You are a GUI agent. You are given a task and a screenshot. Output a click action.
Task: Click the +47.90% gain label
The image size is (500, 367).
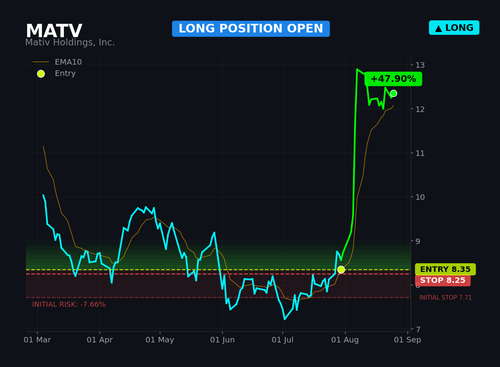click(x=393, y=79)
